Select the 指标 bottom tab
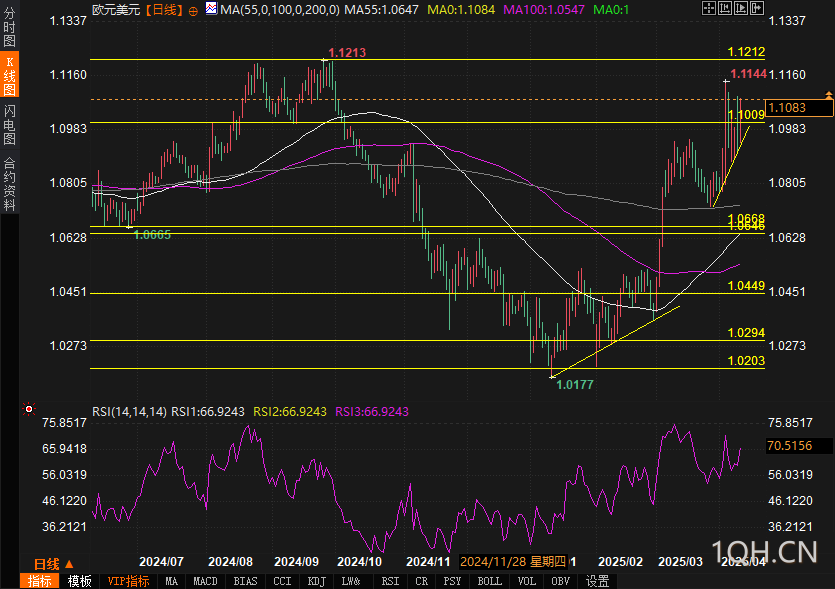Viewport: 835px width, 589px height. (39, 581)
